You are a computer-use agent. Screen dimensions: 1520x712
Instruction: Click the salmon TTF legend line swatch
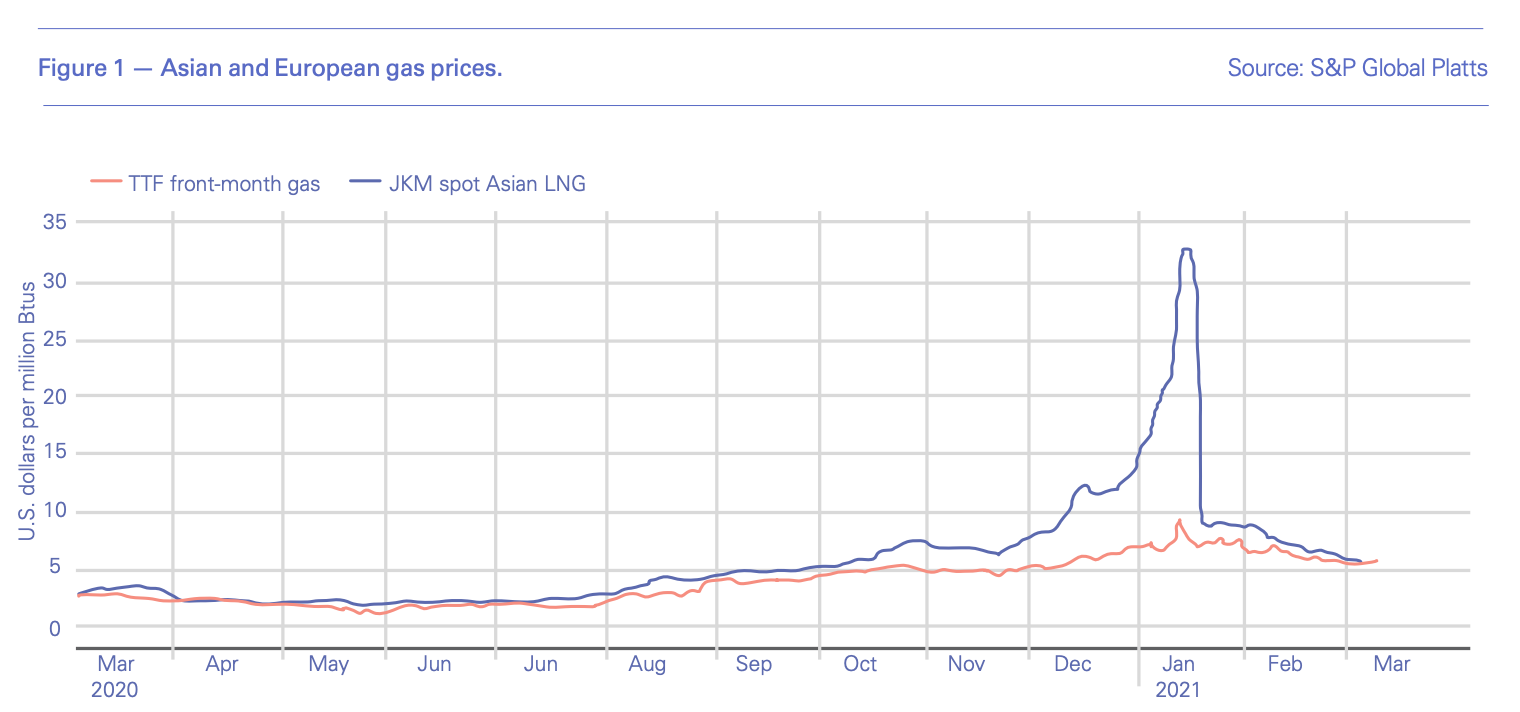click(x=104, y=183)
